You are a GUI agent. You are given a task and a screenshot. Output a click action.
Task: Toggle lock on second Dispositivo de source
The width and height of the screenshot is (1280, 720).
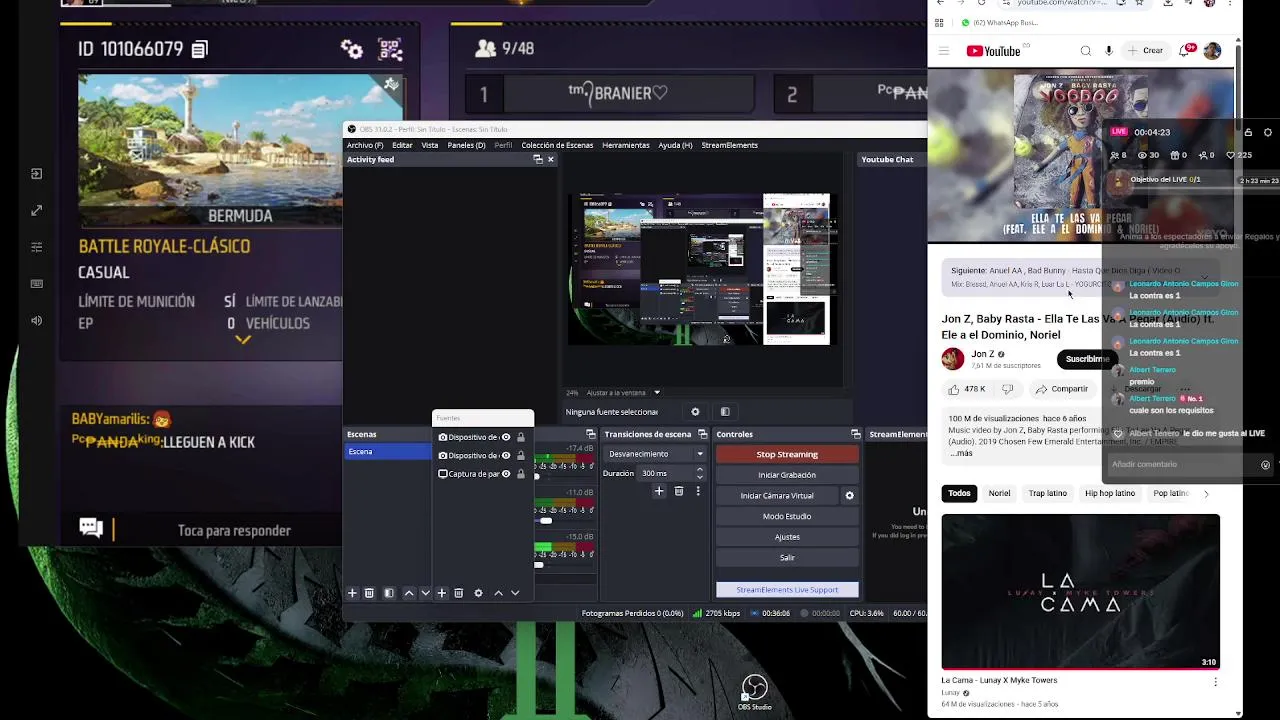click(521, 455)
